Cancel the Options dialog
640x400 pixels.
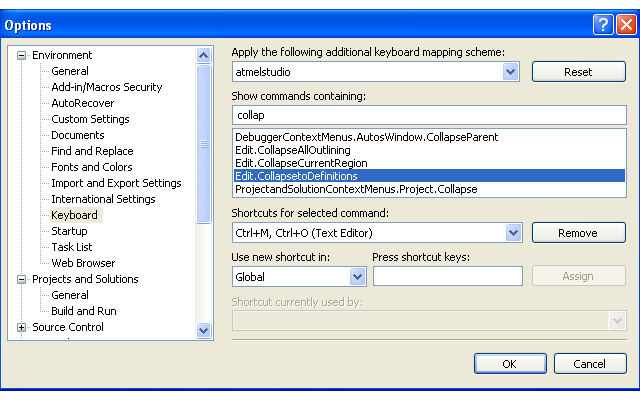[x=590, y=364]
